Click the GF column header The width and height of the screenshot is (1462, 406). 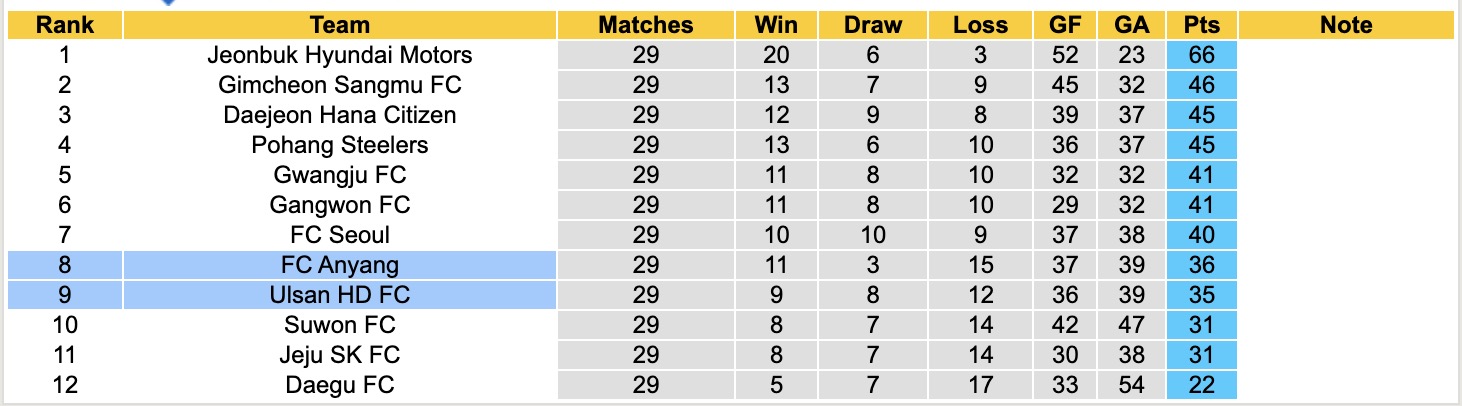pos(1065,25)
